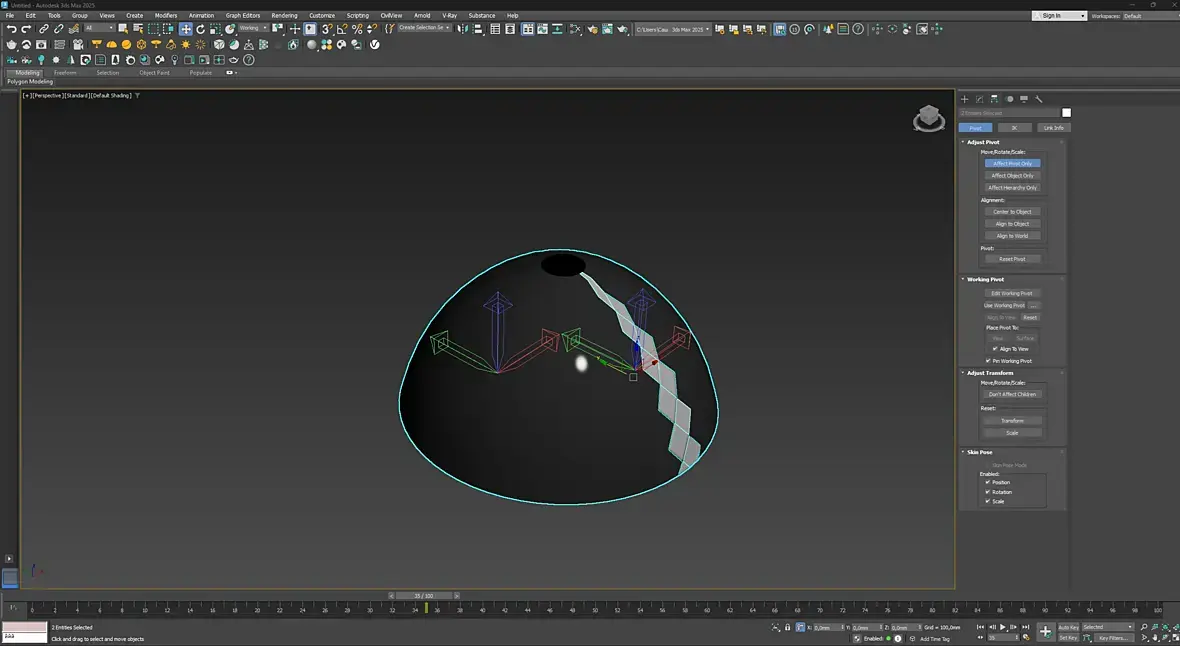Disable the Skin Pose Rotation checkbox

pos(988,492)
